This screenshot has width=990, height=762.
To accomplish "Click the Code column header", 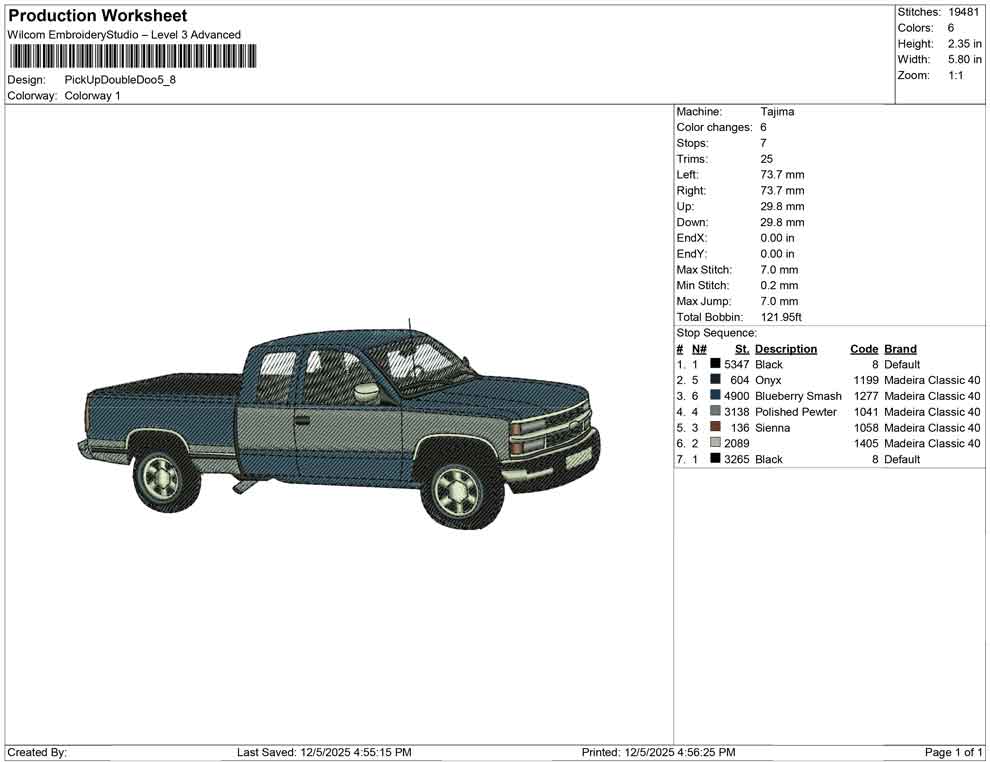I will tap(863, 349).
